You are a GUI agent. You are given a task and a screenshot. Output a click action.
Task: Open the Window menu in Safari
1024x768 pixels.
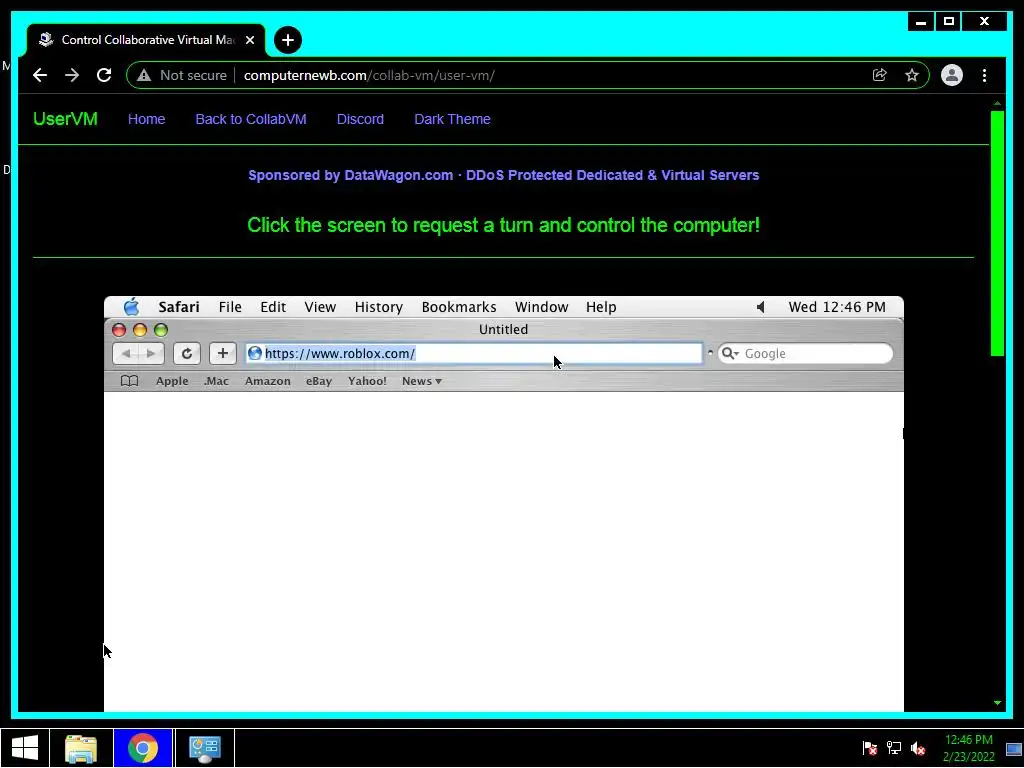point(541,307)
